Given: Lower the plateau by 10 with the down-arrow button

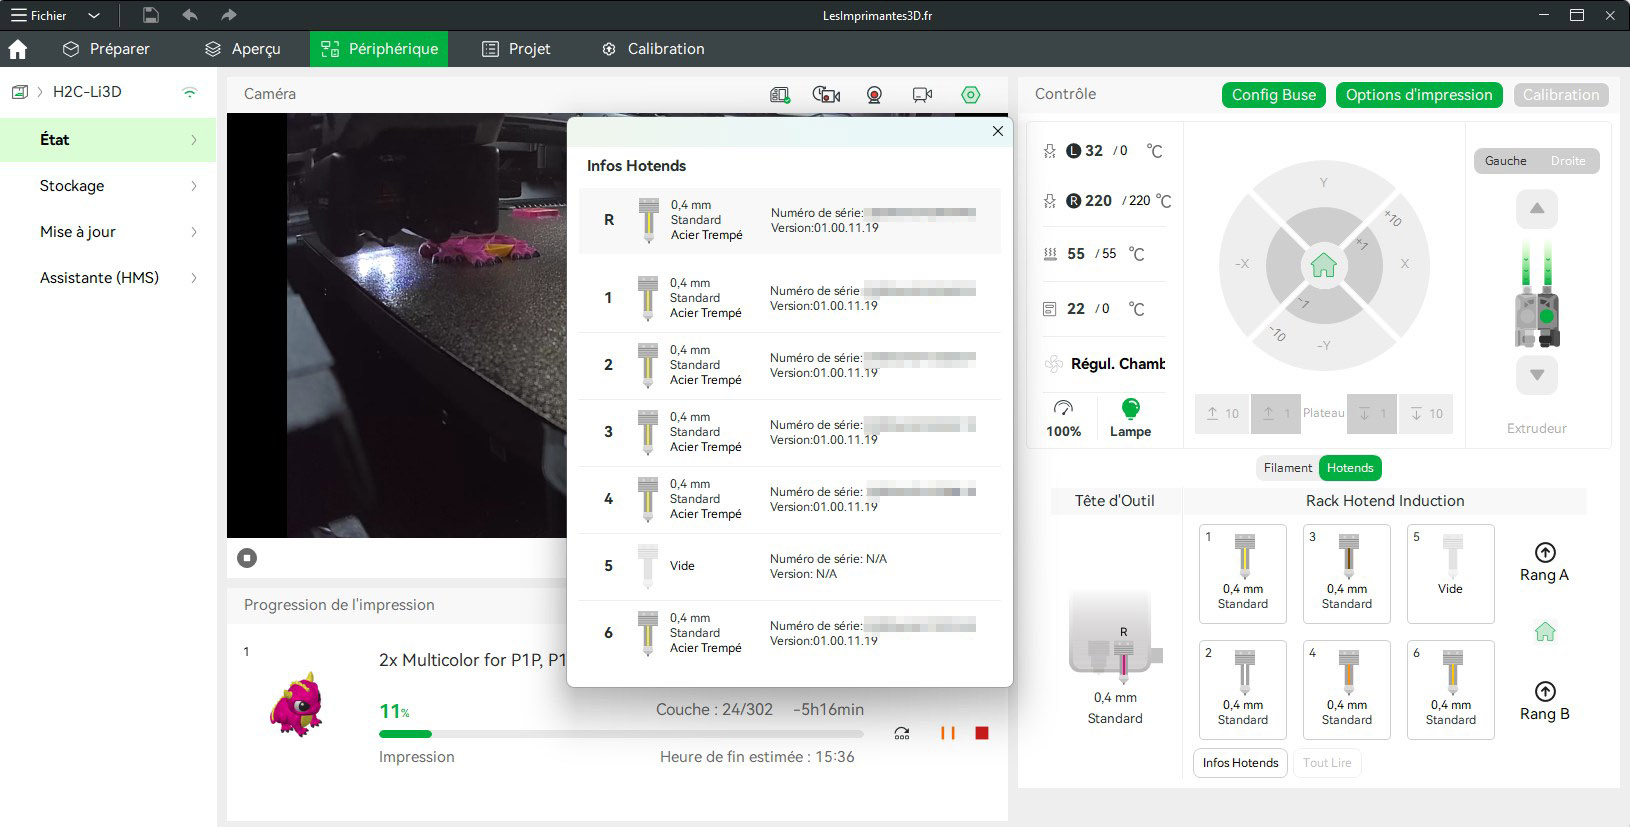Looking at the screenshot, I should point(1426,414).
